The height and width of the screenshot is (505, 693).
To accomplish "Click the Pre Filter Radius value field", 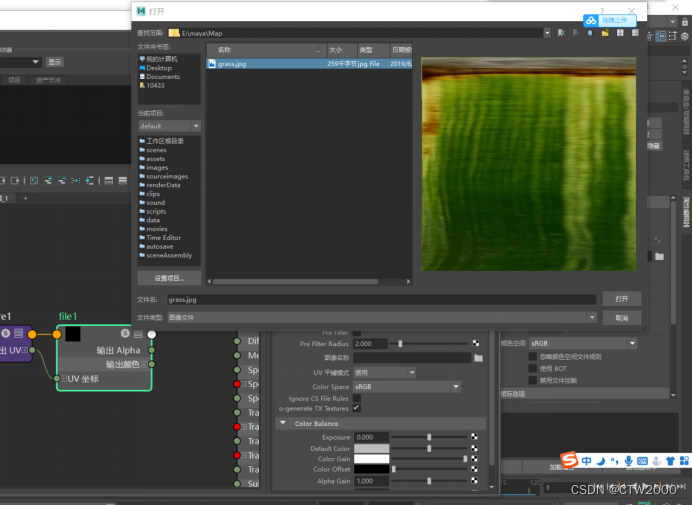I will coord(370,343).
